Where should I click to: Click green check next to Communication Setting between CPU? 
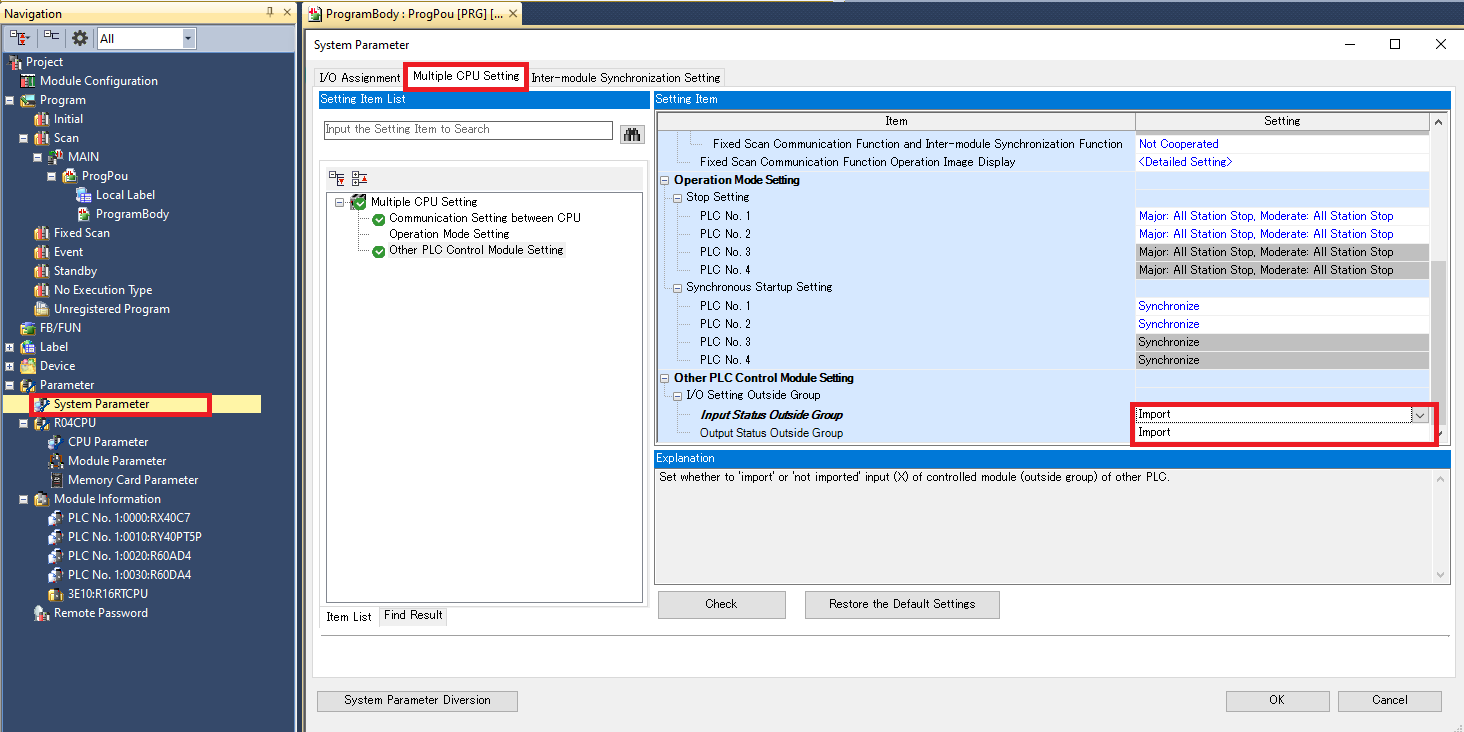[x=379, y=219]
